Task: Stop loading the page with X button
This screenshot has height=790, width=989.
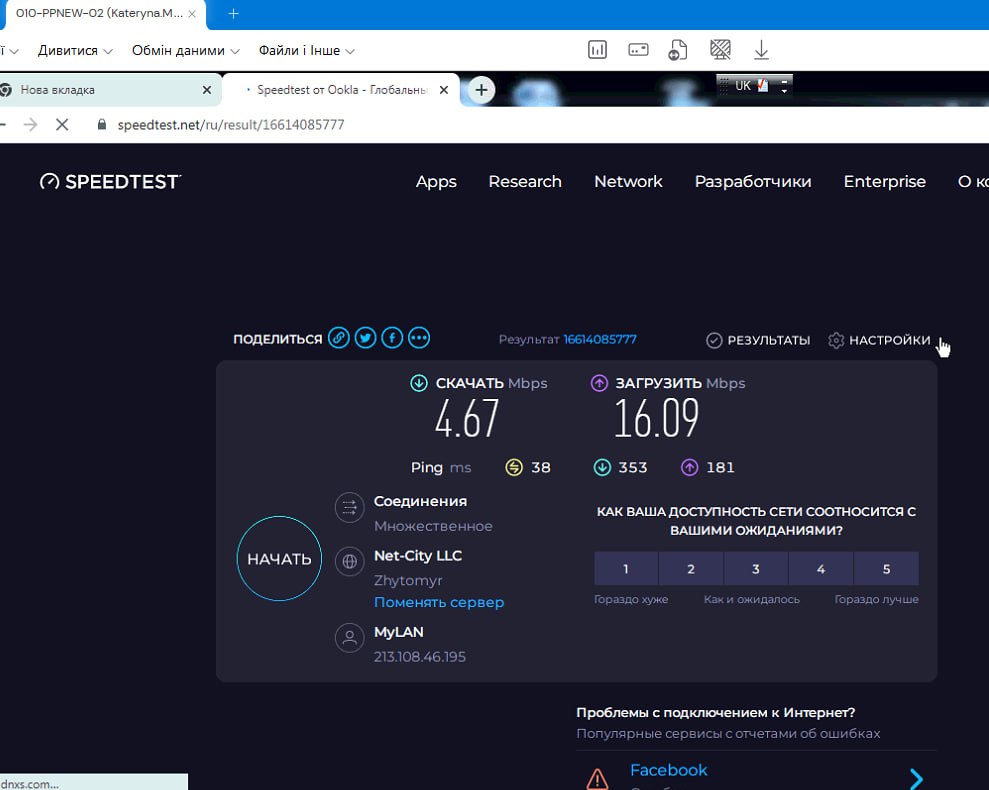Action: point(62,124)
